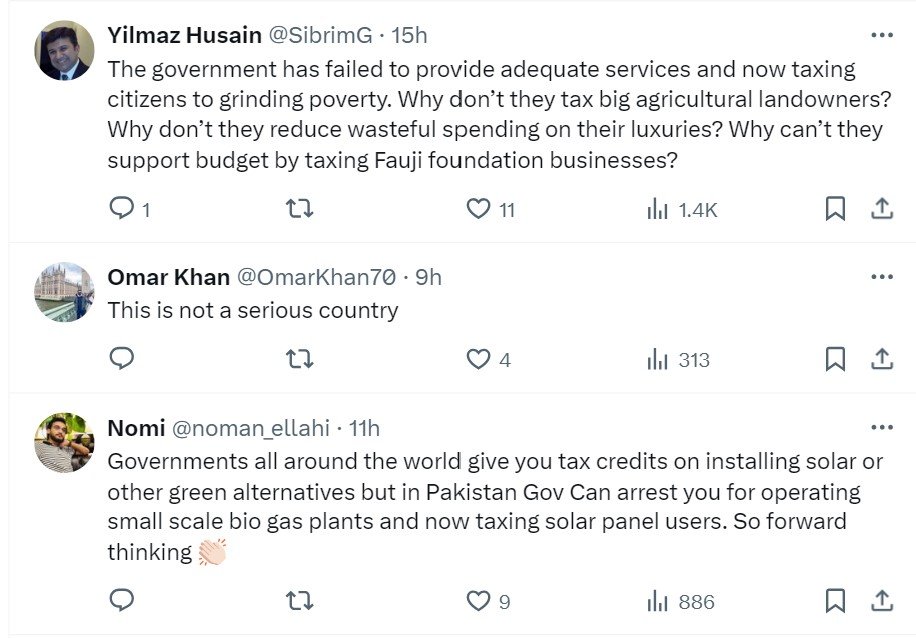Open more options for Omar Khan's tweet
The height and width of the screenshot is (638, 916).
click(881, 277)
